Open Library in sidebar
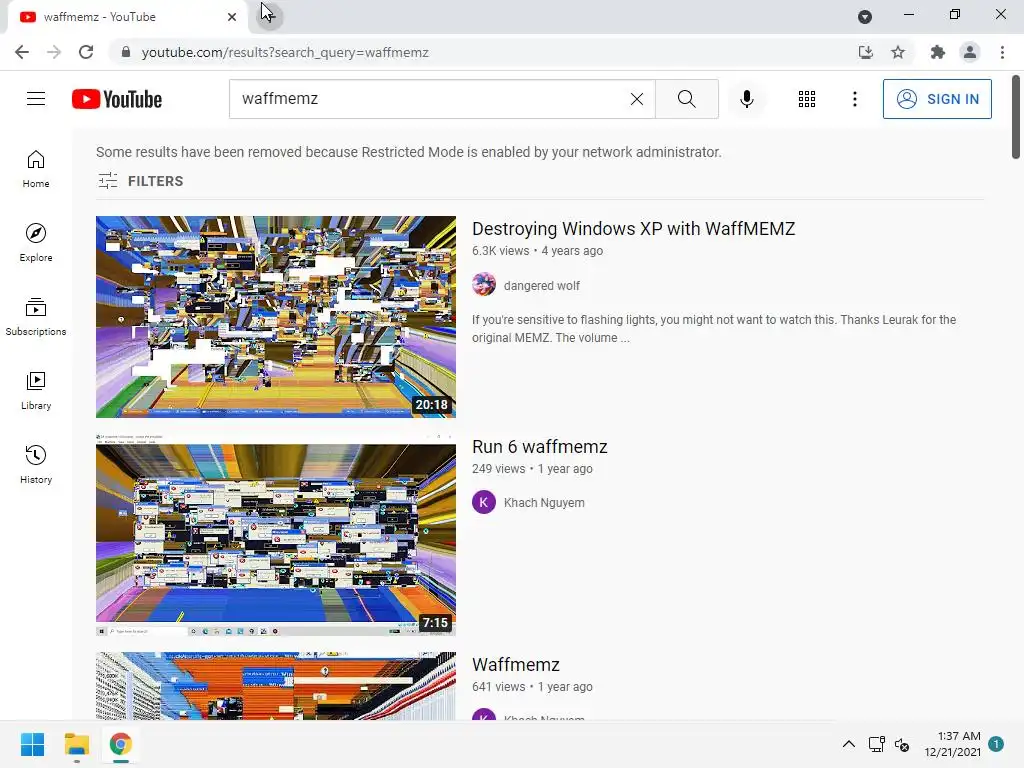The width and height of the screenshot is (1024, 768). 36,390
